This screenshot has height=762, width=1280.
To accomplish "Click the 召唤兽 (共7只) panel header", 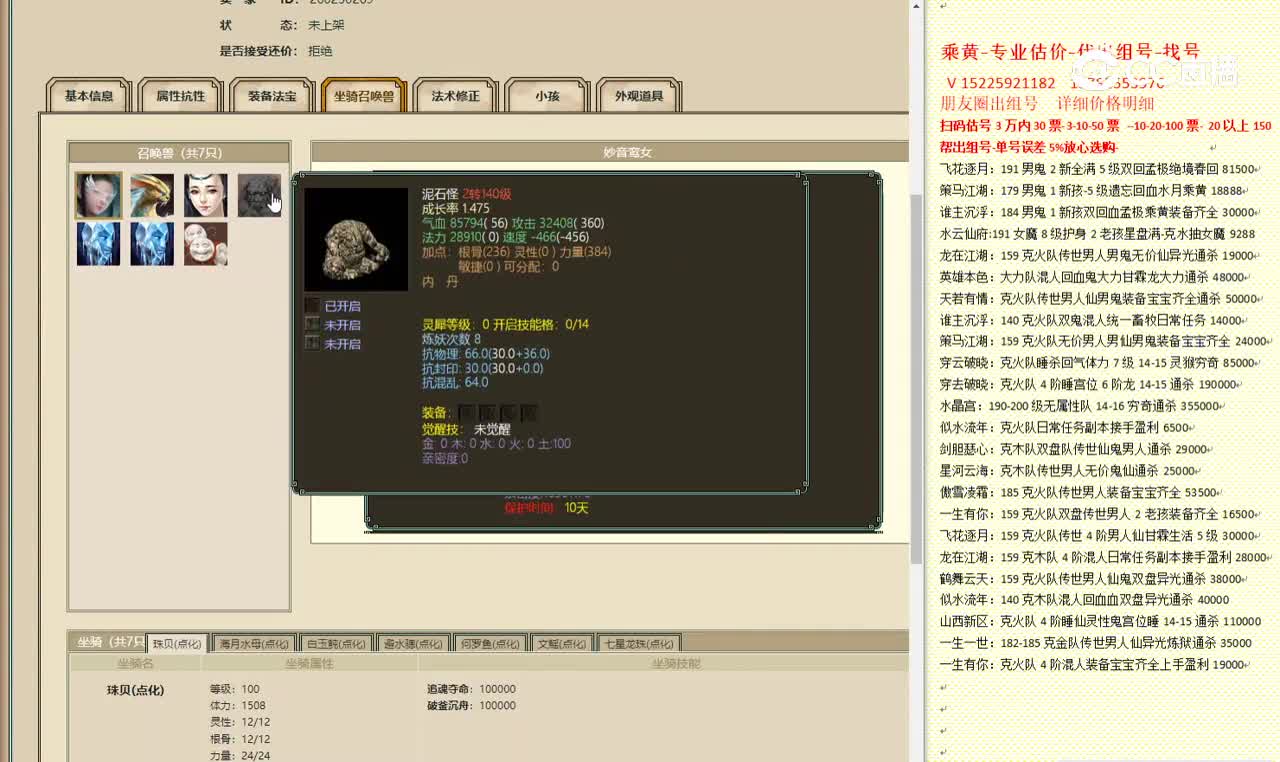I will [179, 153].
